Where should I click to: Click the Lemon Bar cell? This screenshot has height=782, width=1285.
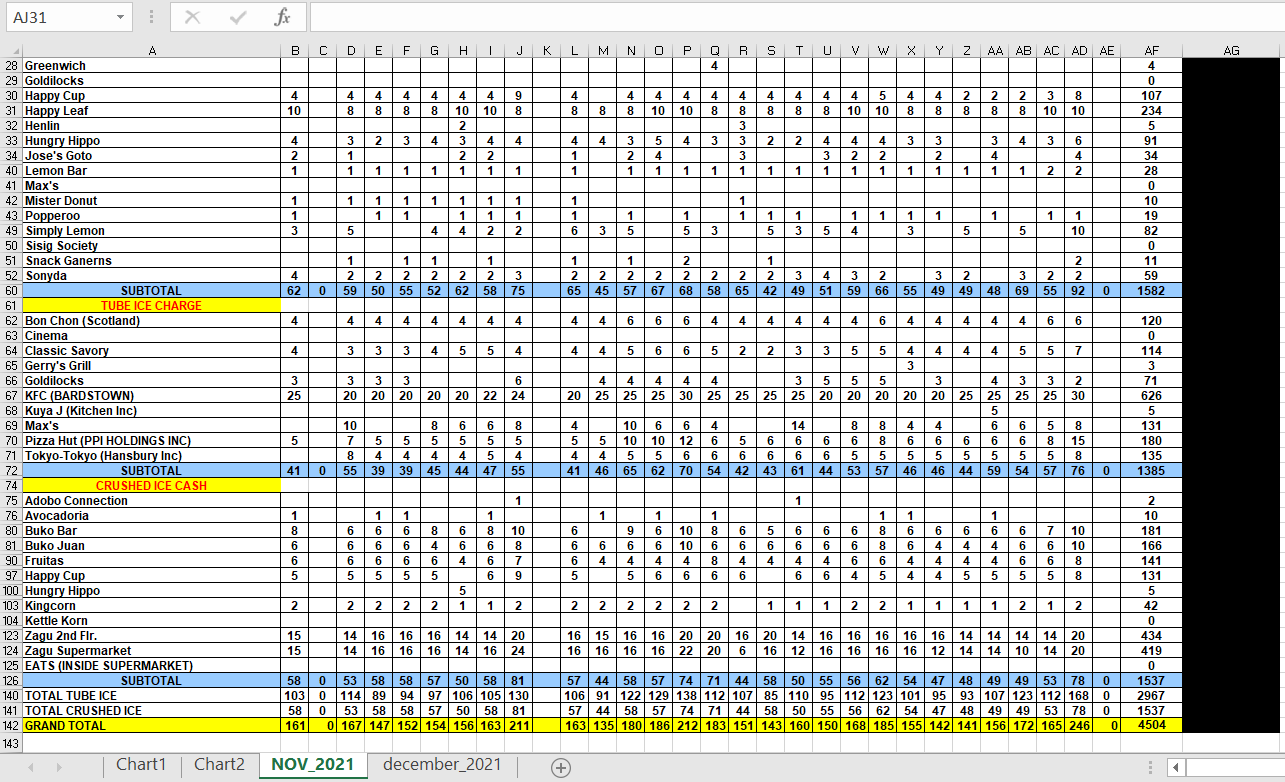pyautogui.click(x=151, y=171)
